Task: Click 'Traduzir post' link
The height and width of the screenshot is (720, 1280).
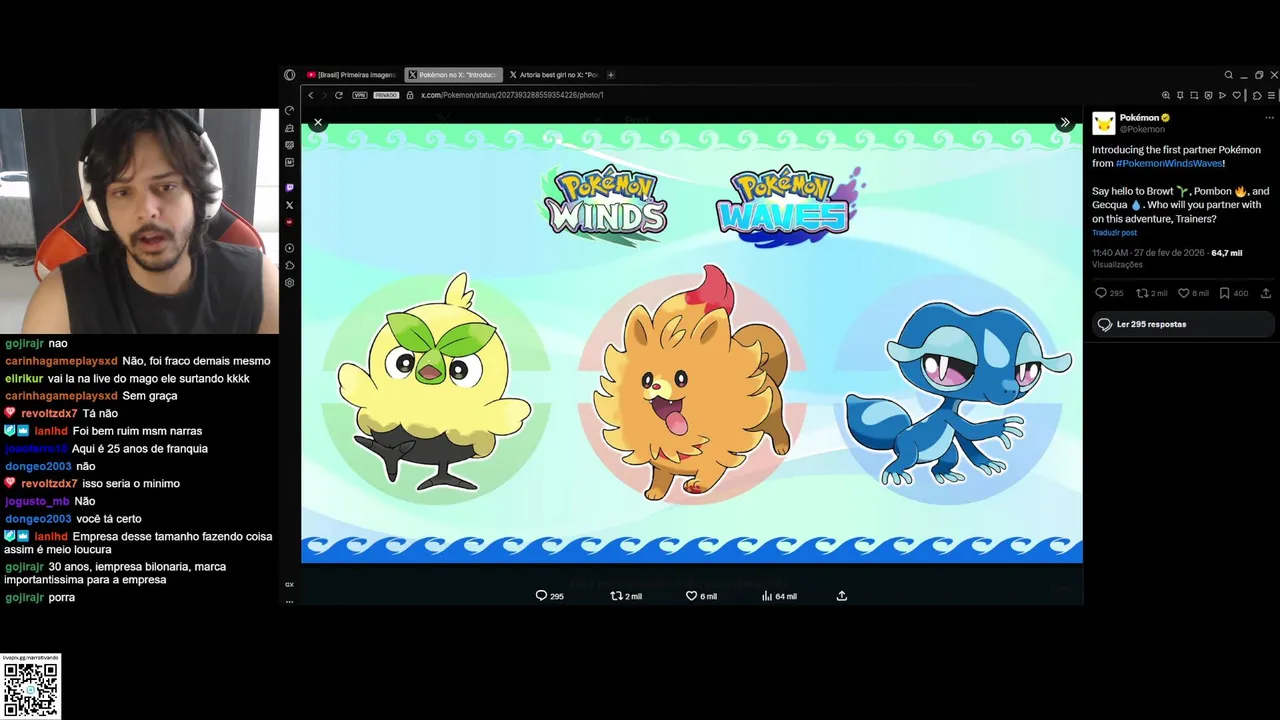Action: click(1114, 233)
